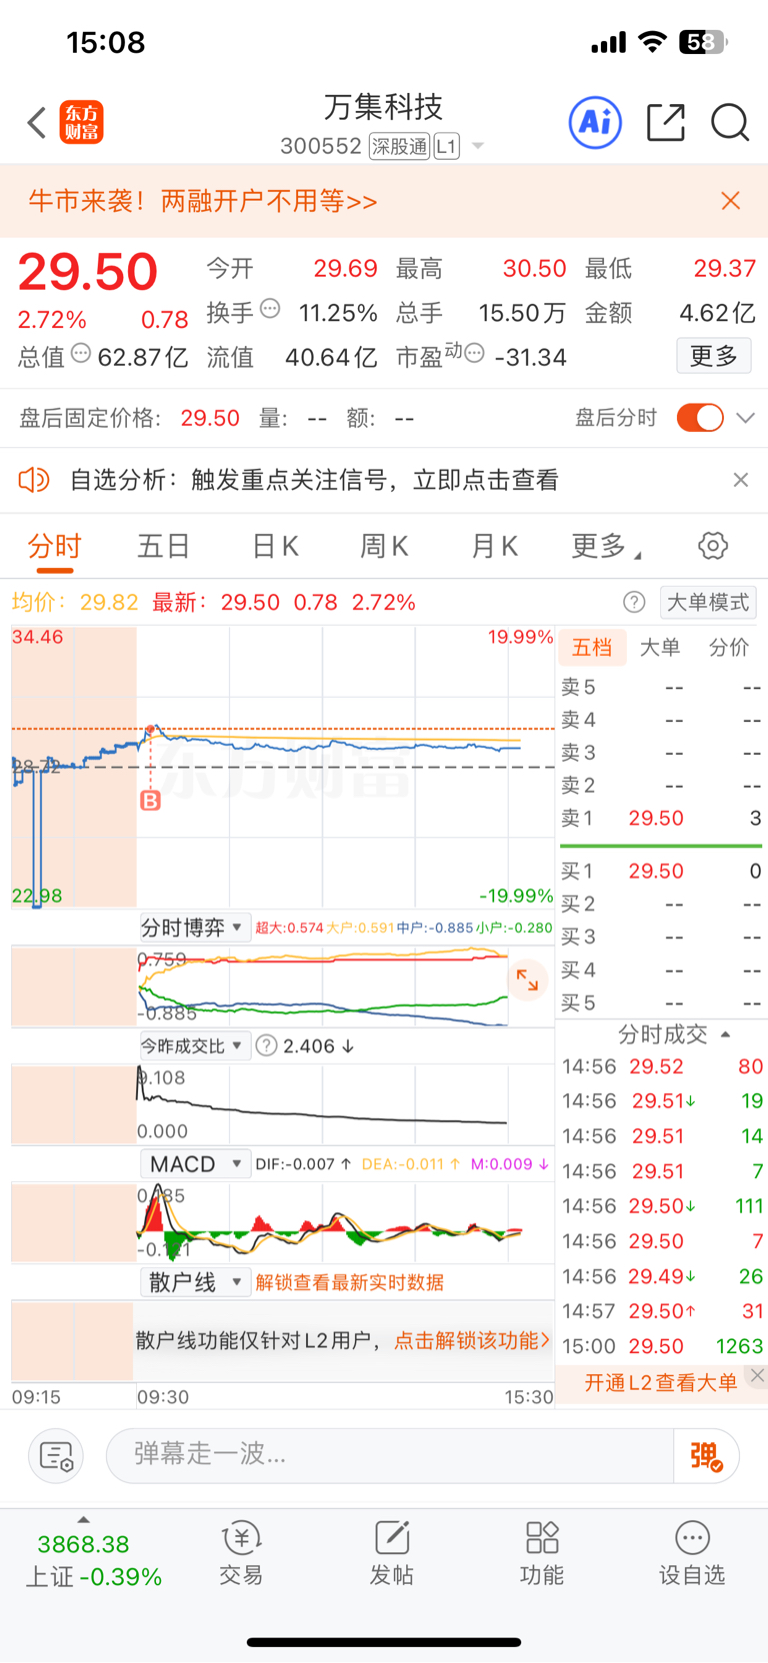Open the 自选分析 signal message
The width and height of the screenshot is (768, 1663).
(314, 480)
